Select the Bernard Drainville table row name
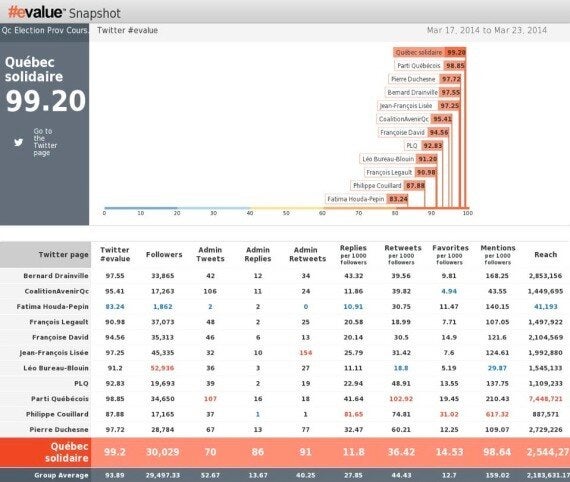This screenshot has width=570, height=482. point(56,276)
